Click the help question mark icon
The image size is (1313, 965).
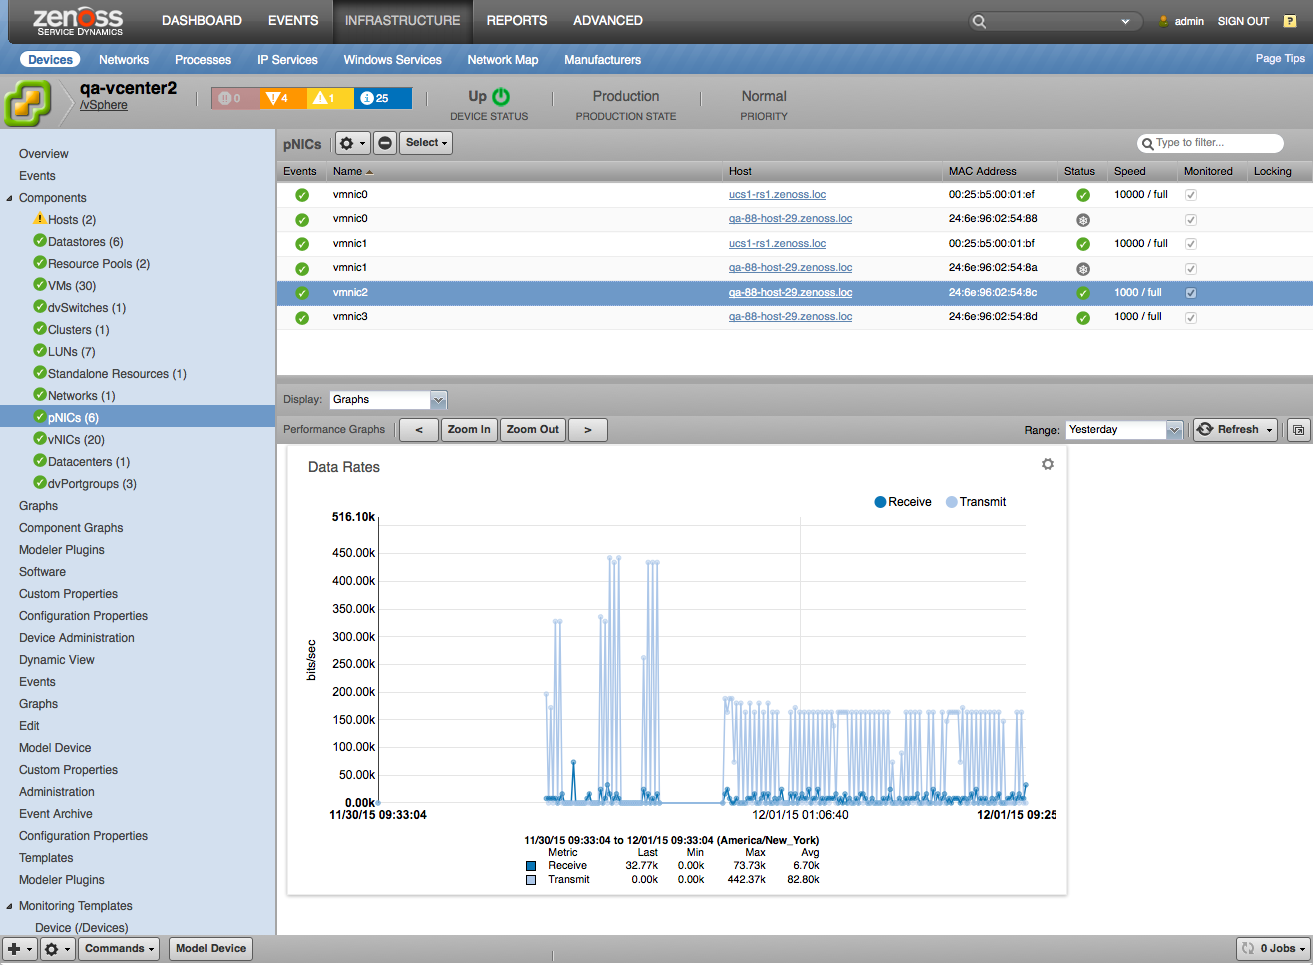click(1290, 21)
